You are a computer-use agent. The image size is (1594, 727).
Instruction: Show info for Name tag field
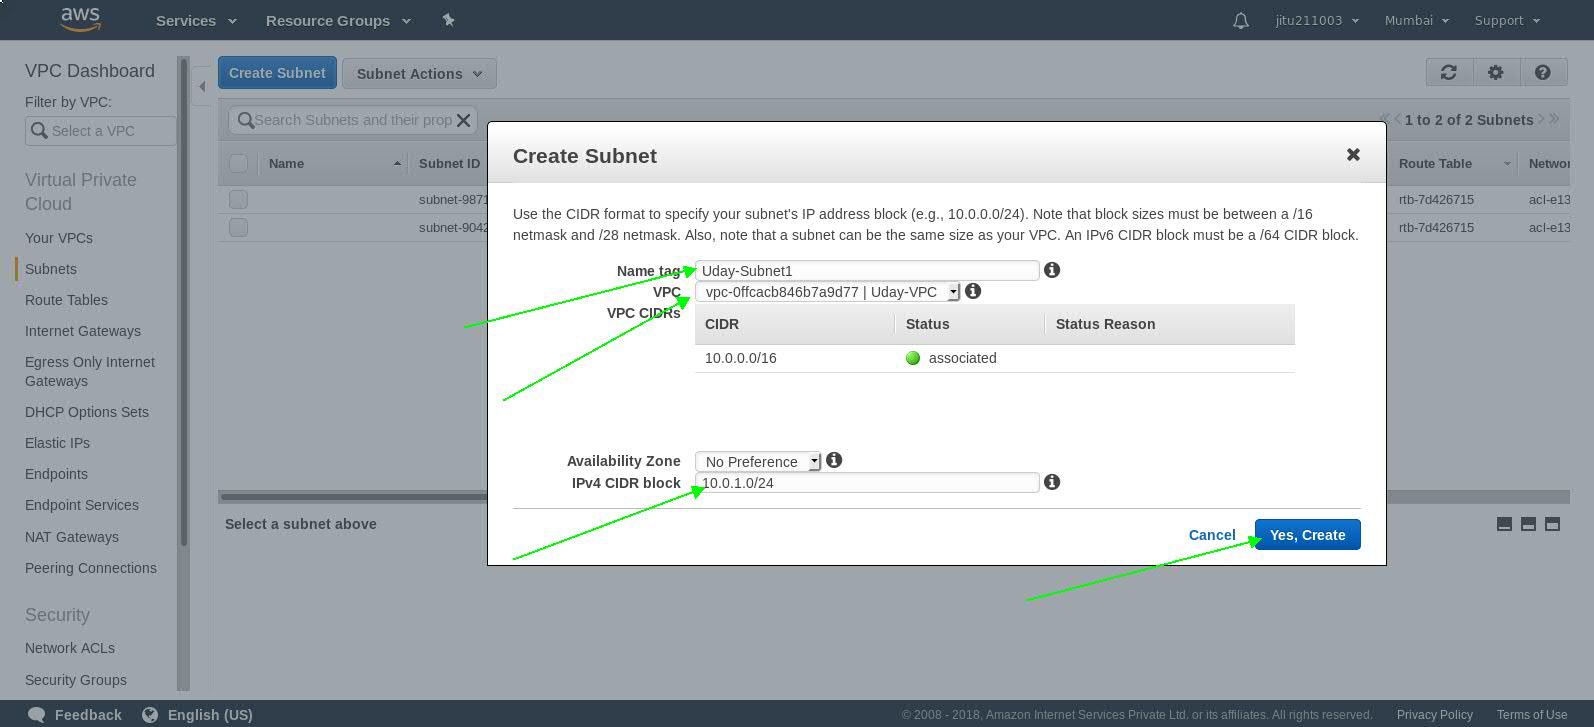coord(1052,270)
